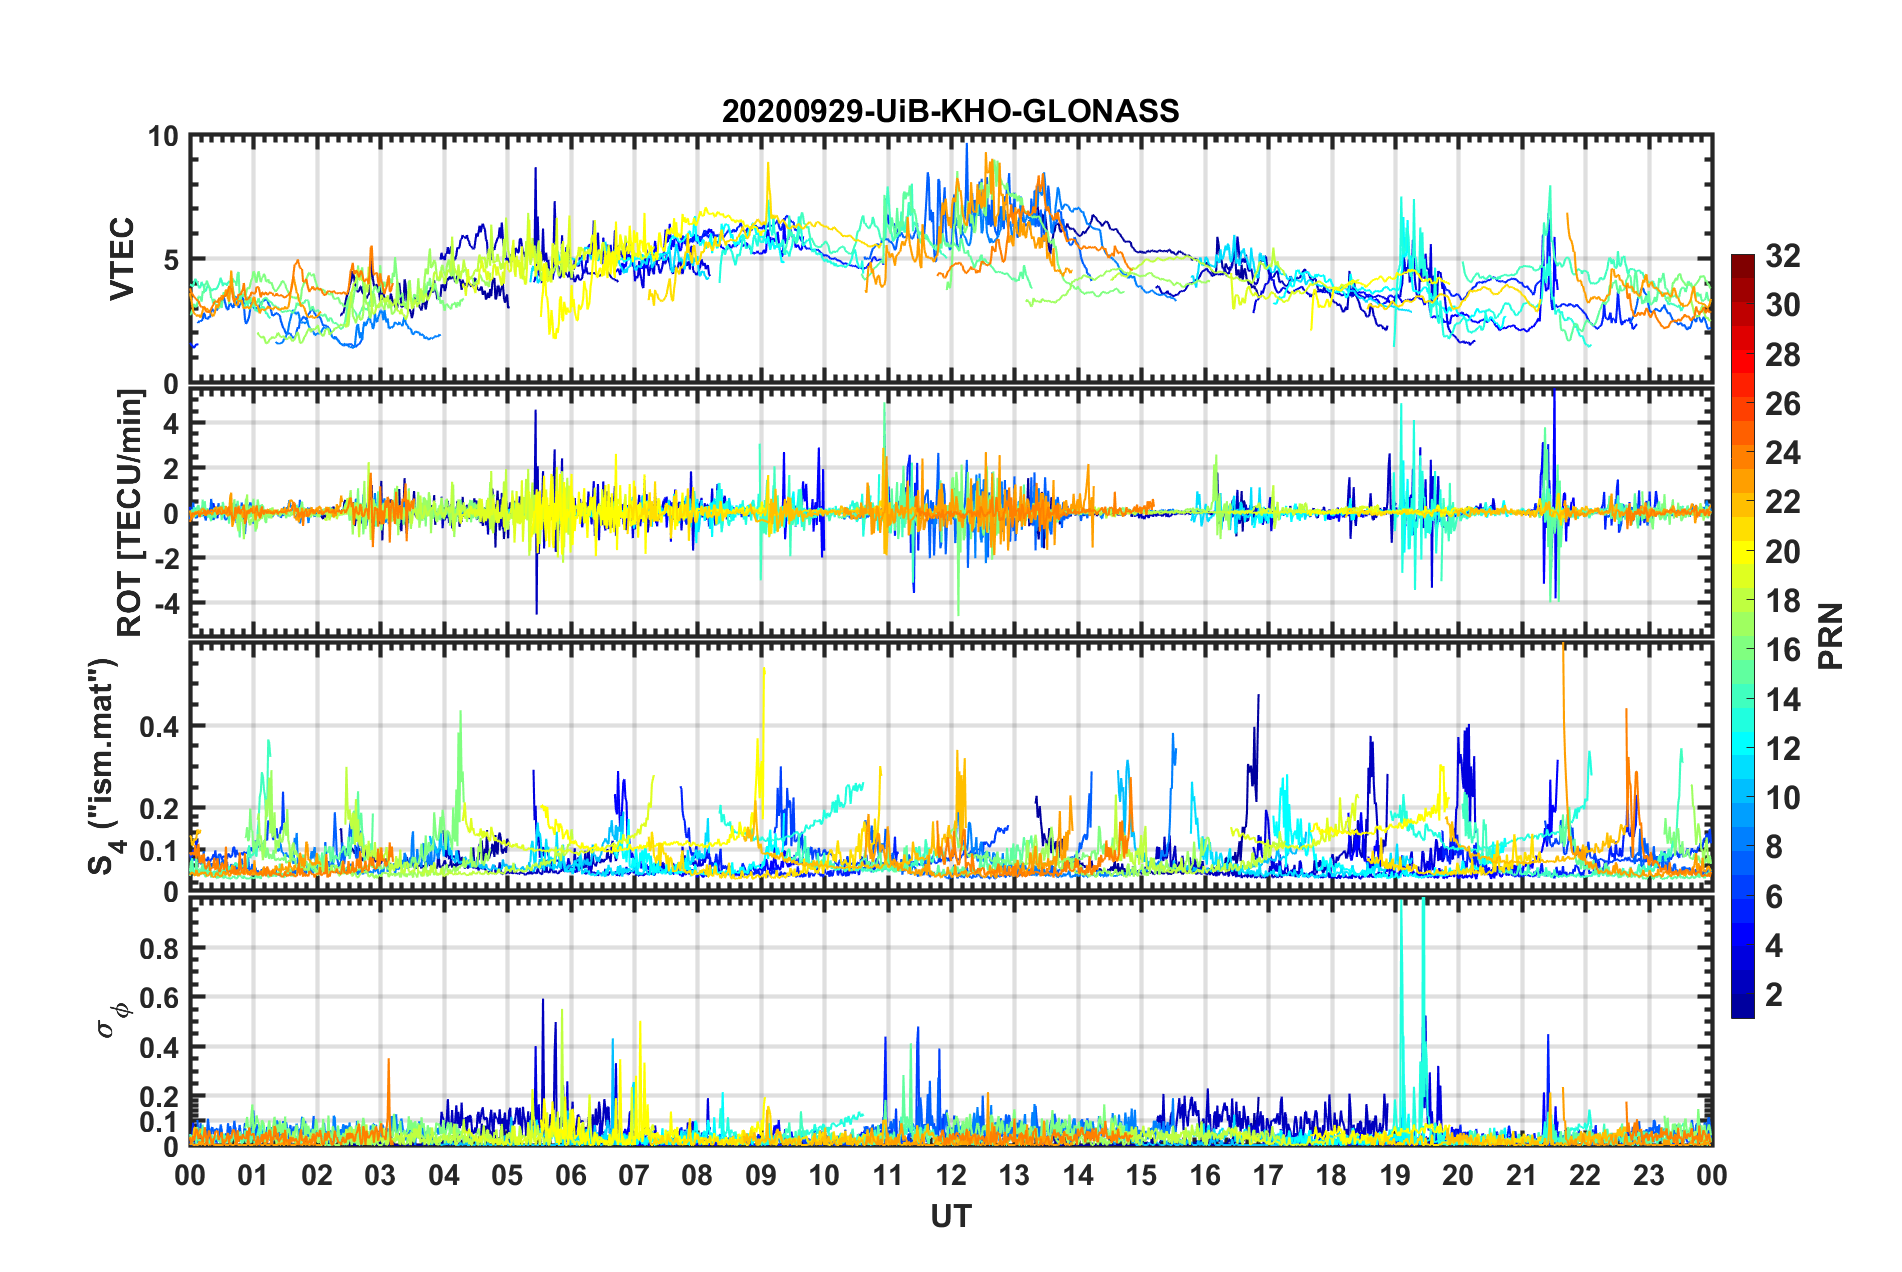The width and height of the screenshot is (1902, 1272).
Task: Click x-axis tick label 12
Action: click(950, 1175)
